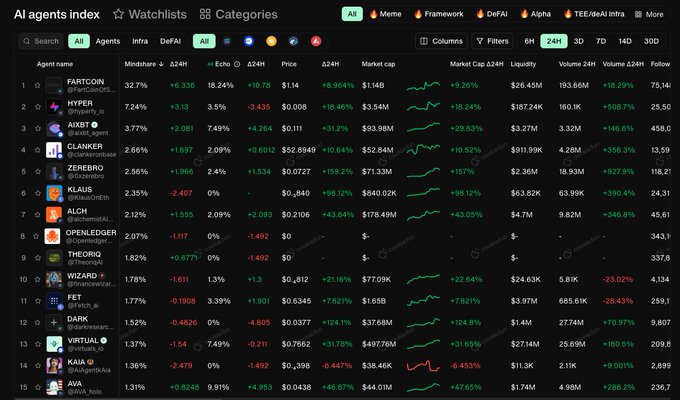680x400 pixels.
Task: Sort table by Mindshare column header
Action: (x=139, y=63)
